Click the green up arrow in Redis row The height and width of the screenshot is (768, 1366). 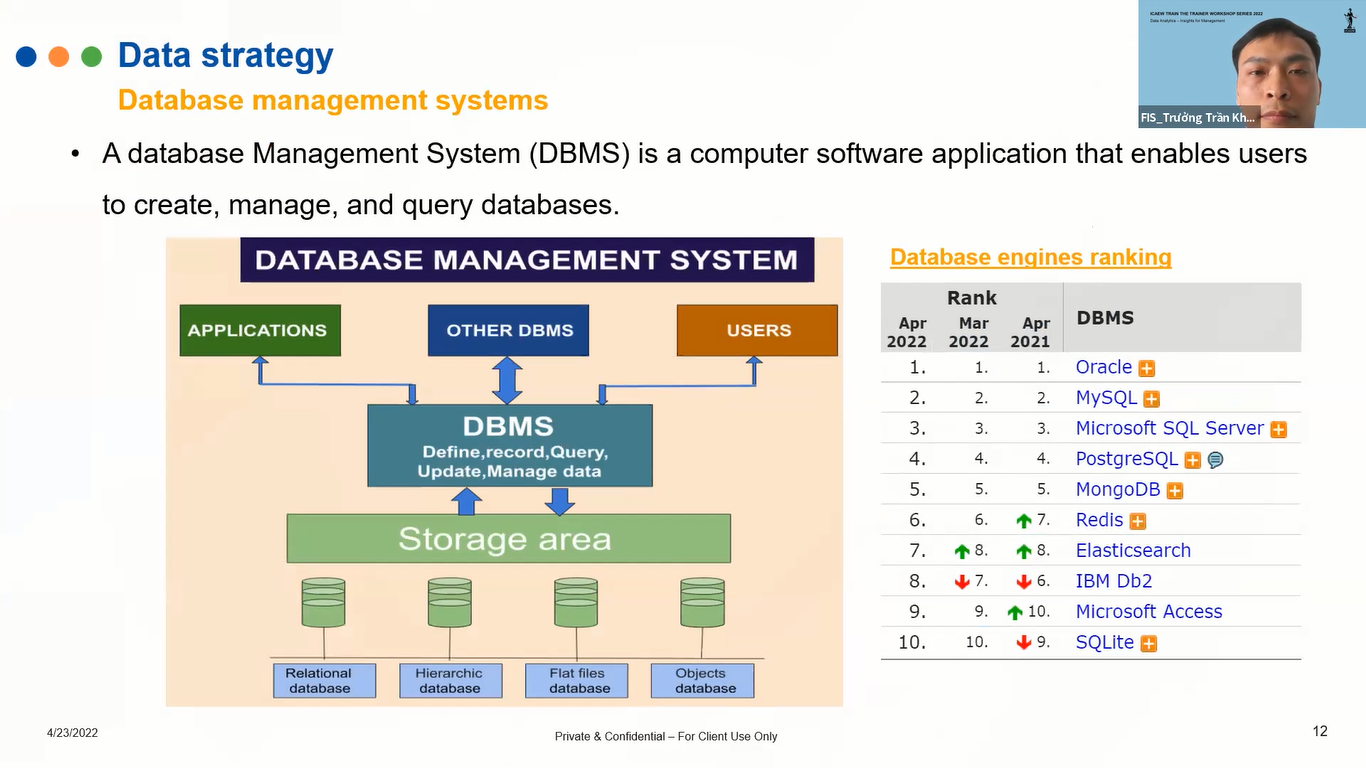tap(1023, 521)
